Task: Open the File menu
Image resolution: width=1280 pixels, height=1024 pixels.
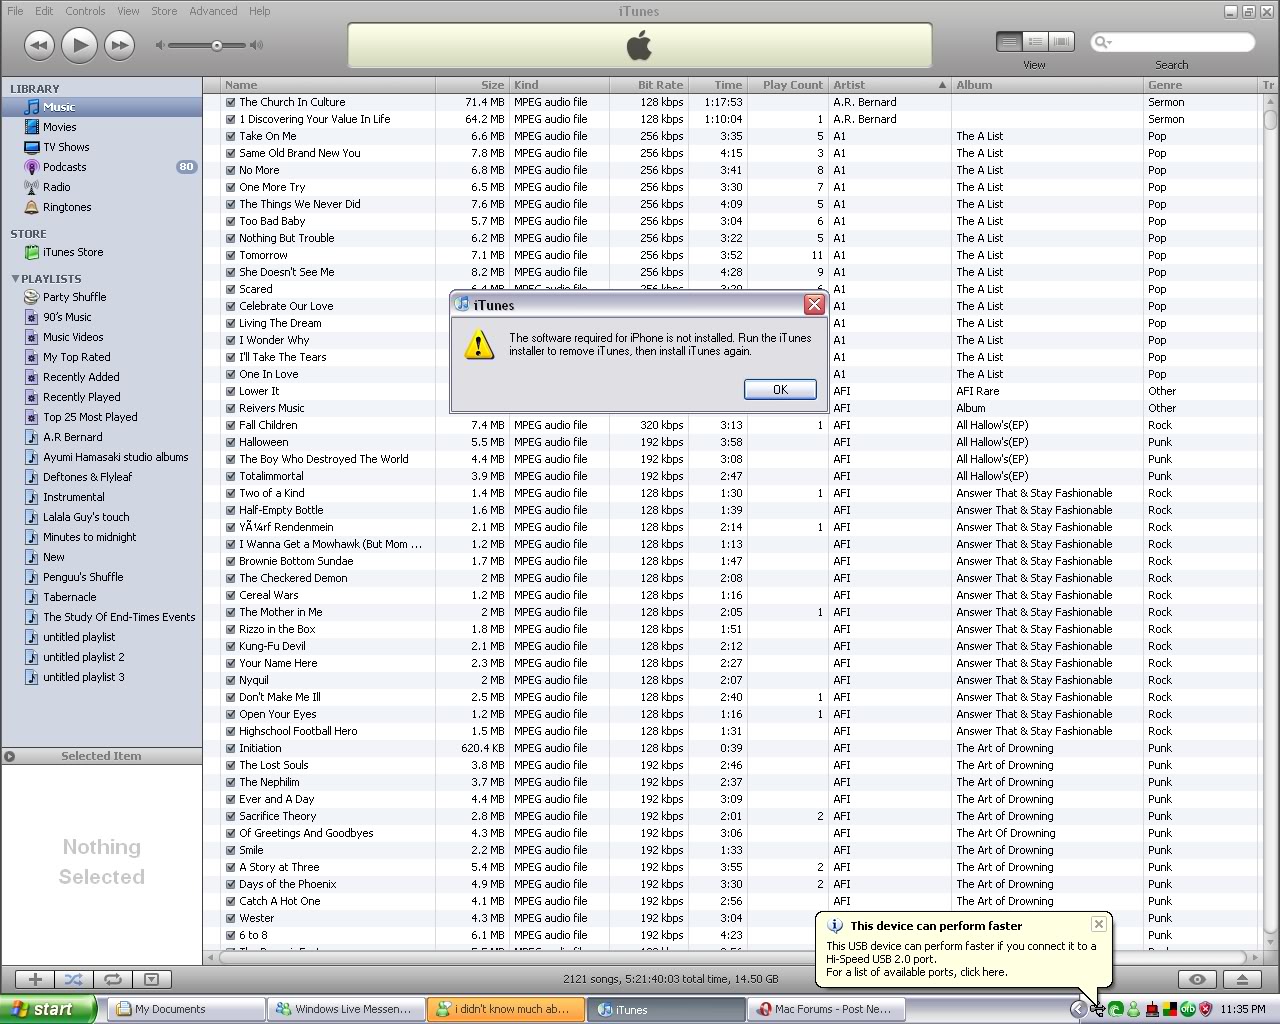Action: click(15, 11)
